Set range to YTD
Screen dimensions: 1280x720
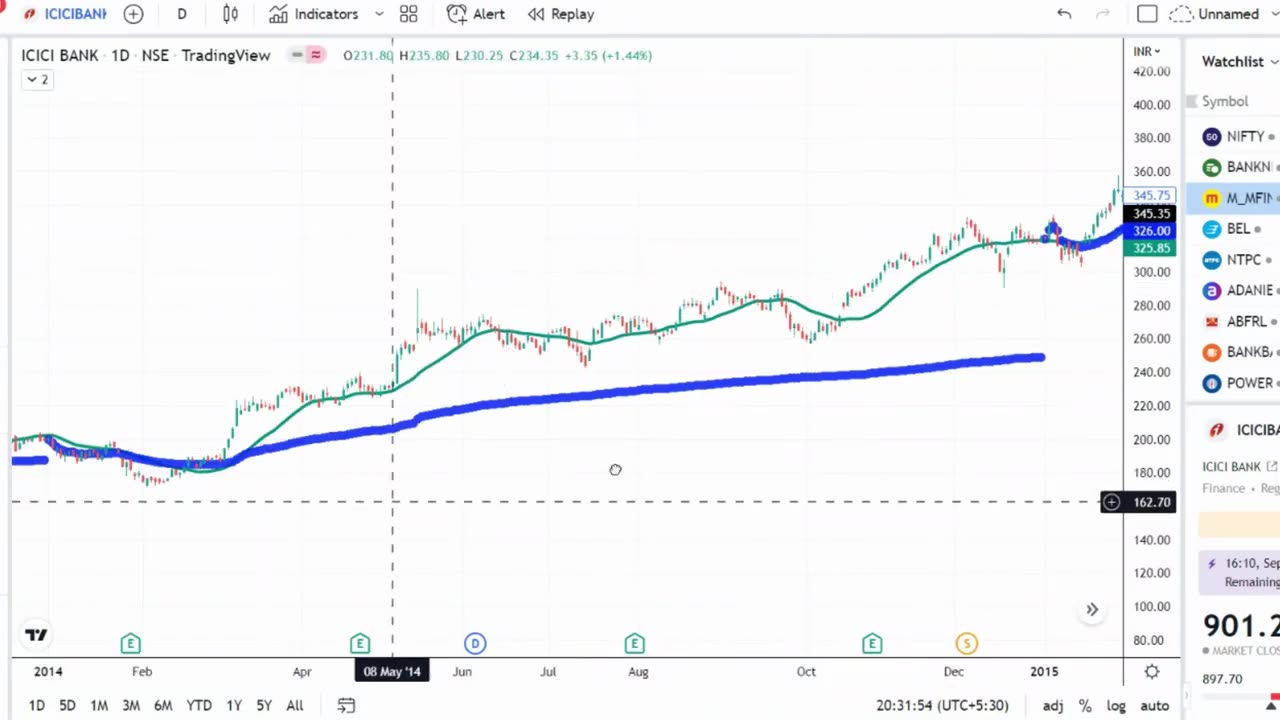[x=199, y=705]
